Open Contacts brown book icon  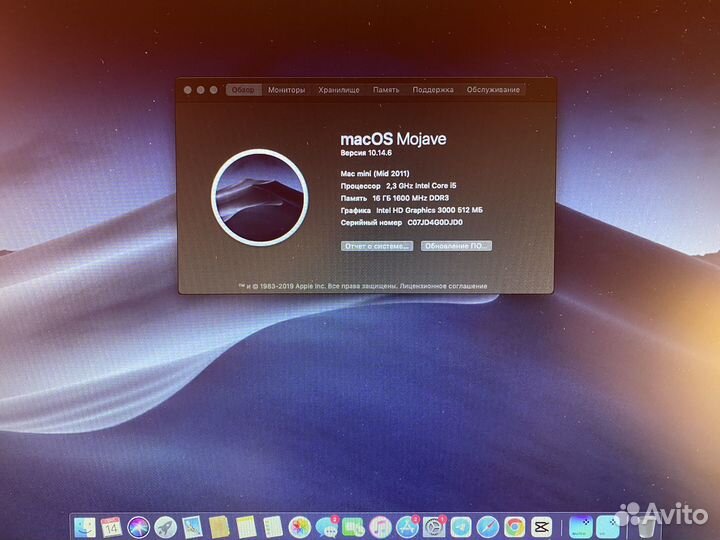click(x=219, y=527)
